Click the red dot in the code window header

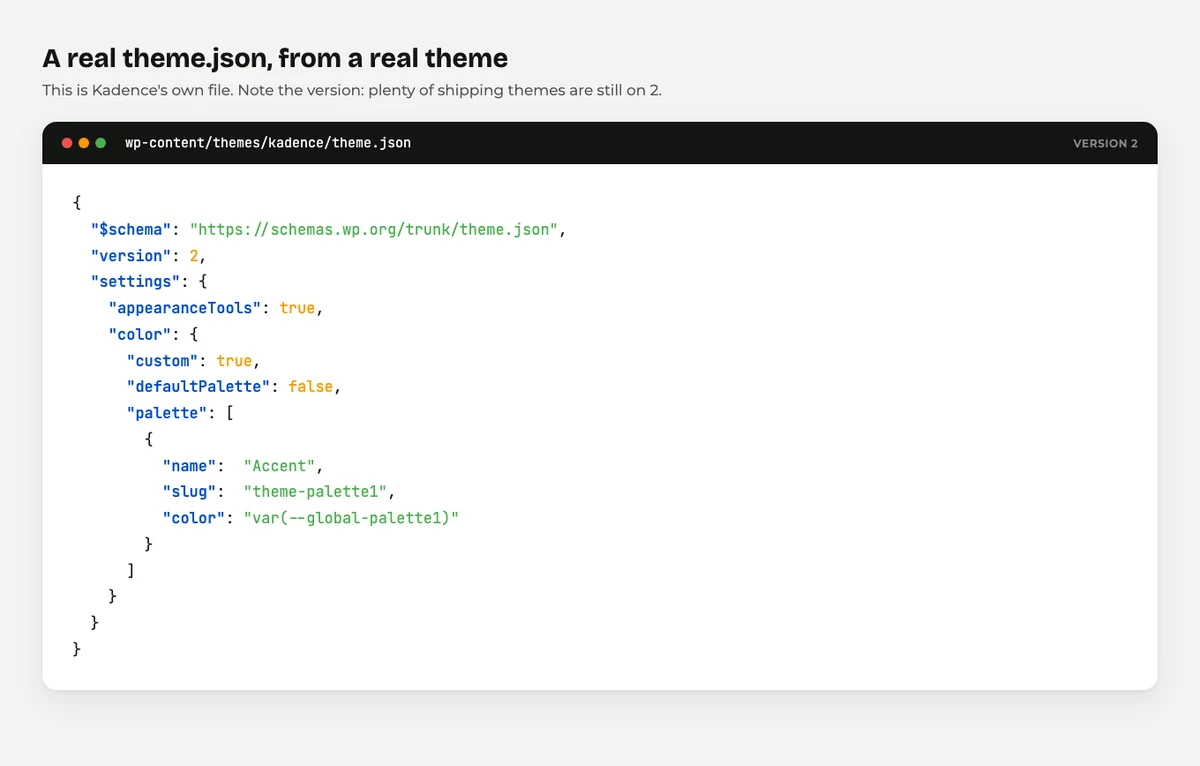[x=67, y=143]
